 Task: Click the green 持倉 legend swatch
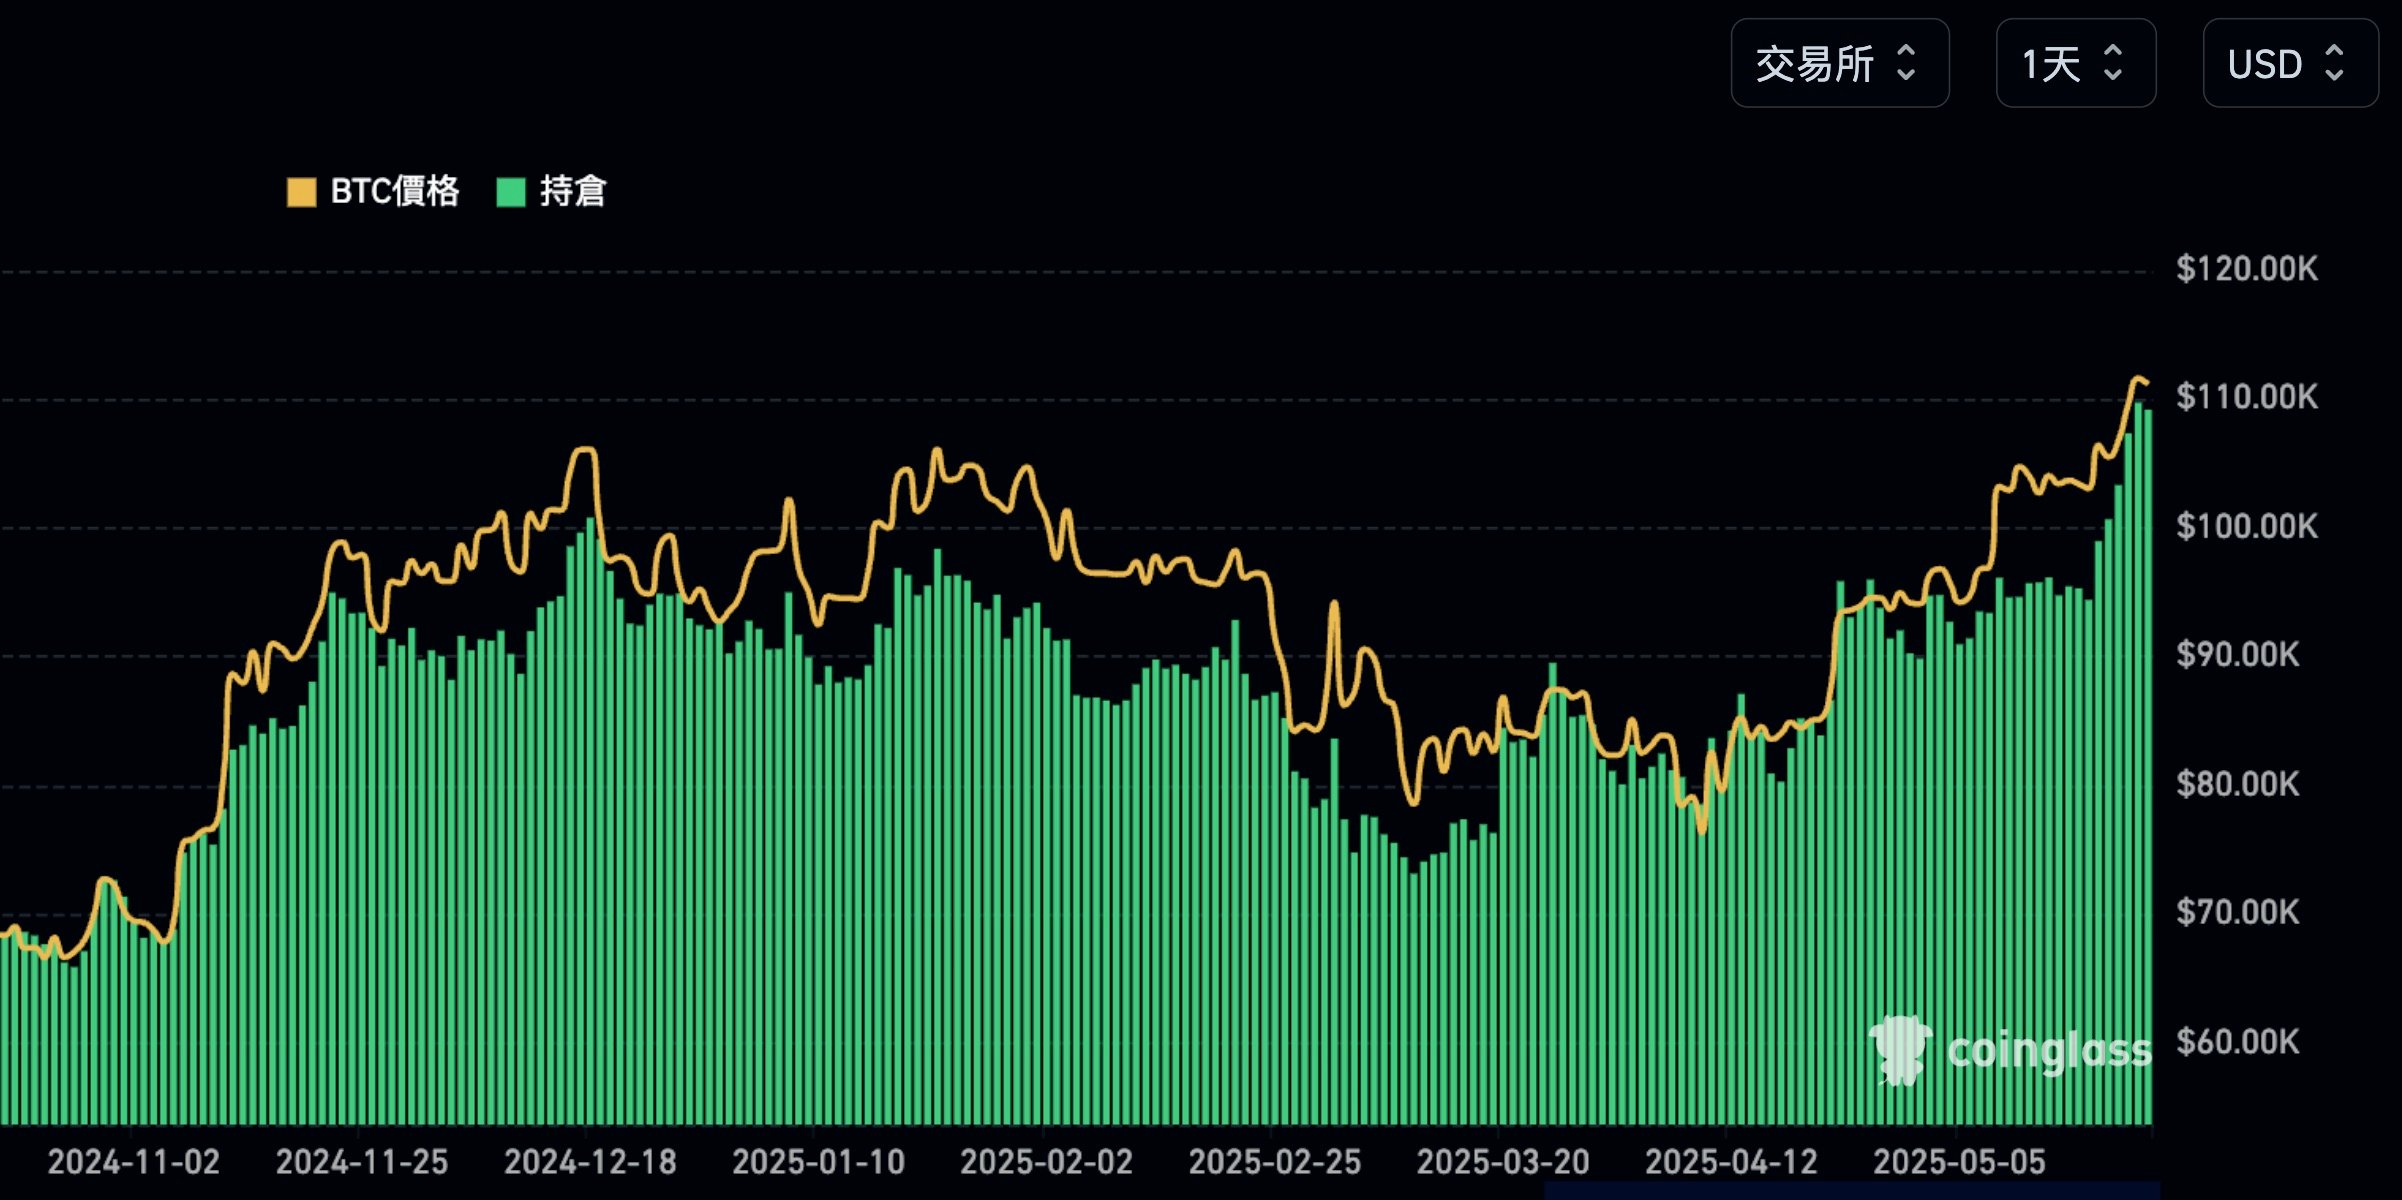(x=511, y=192)
